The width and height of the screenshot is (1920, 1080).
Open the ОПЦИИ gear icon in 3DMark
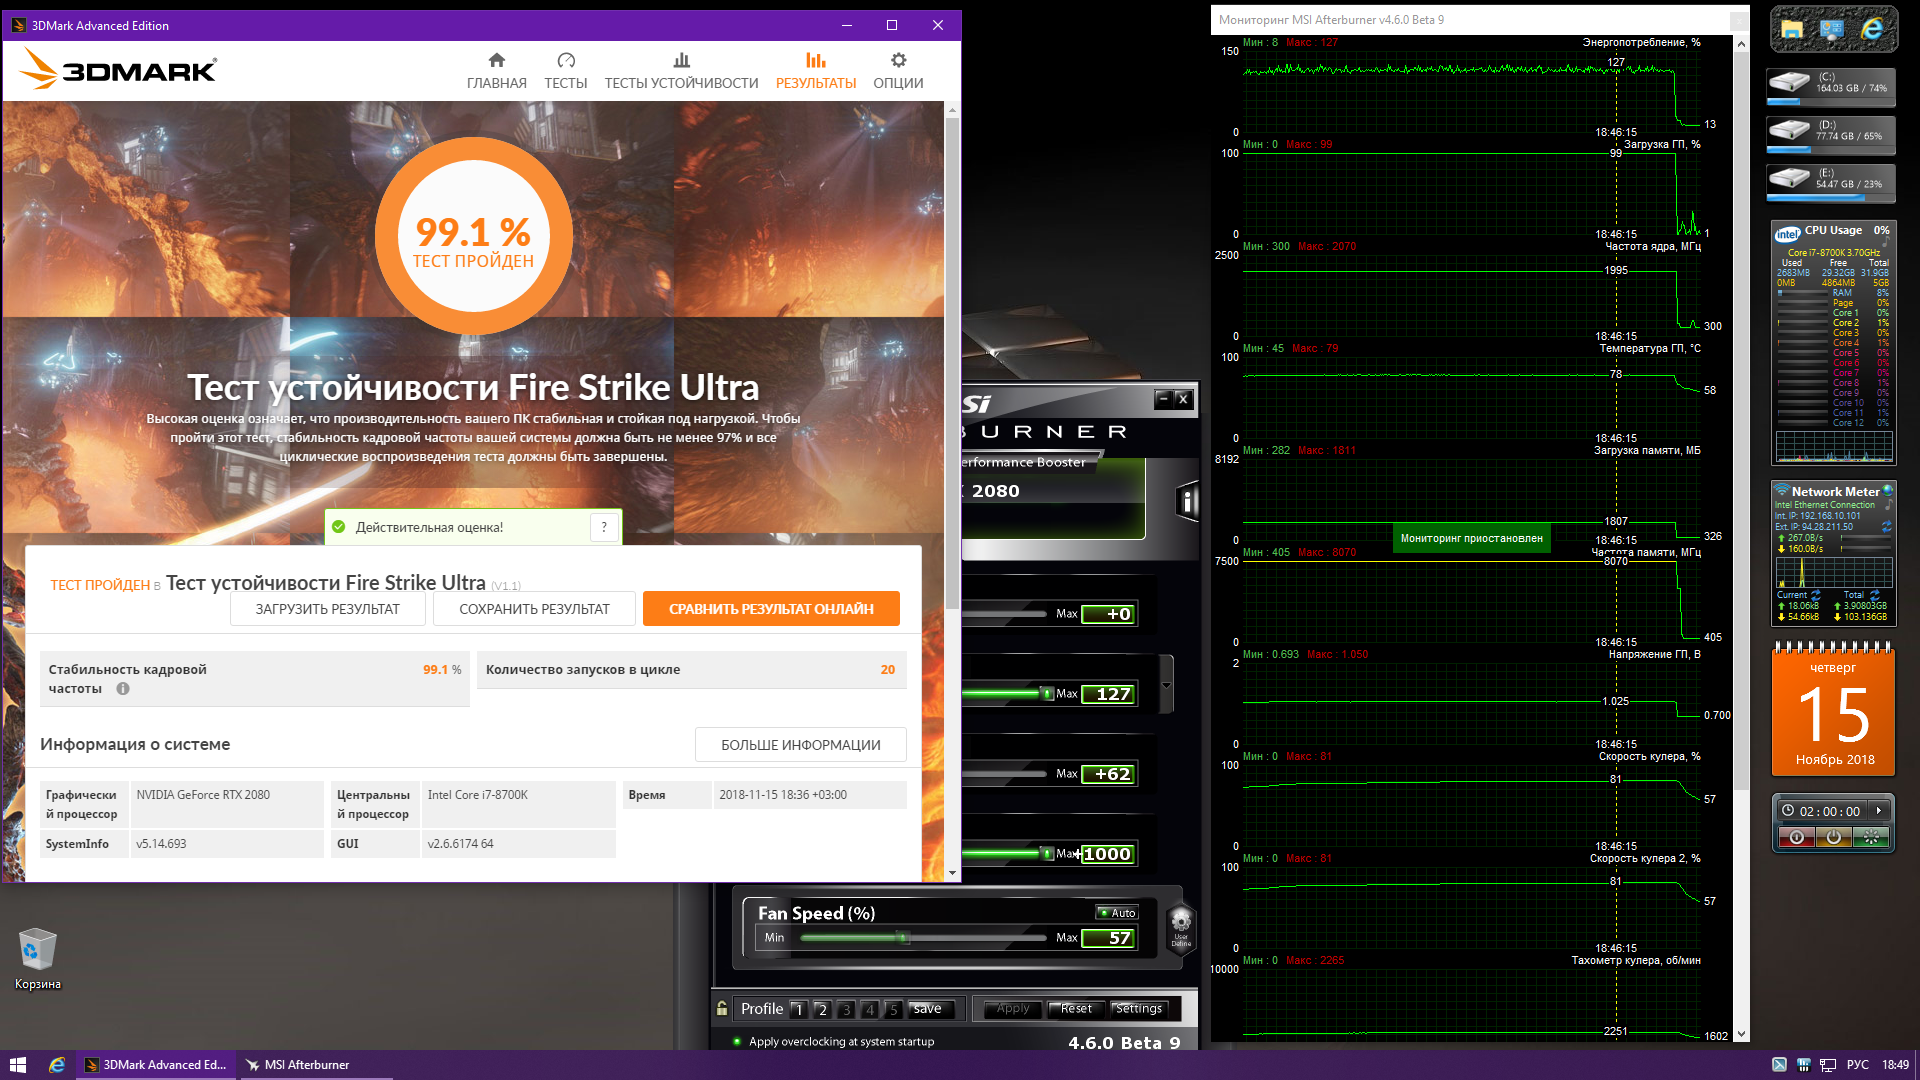[x=898, y=61]
